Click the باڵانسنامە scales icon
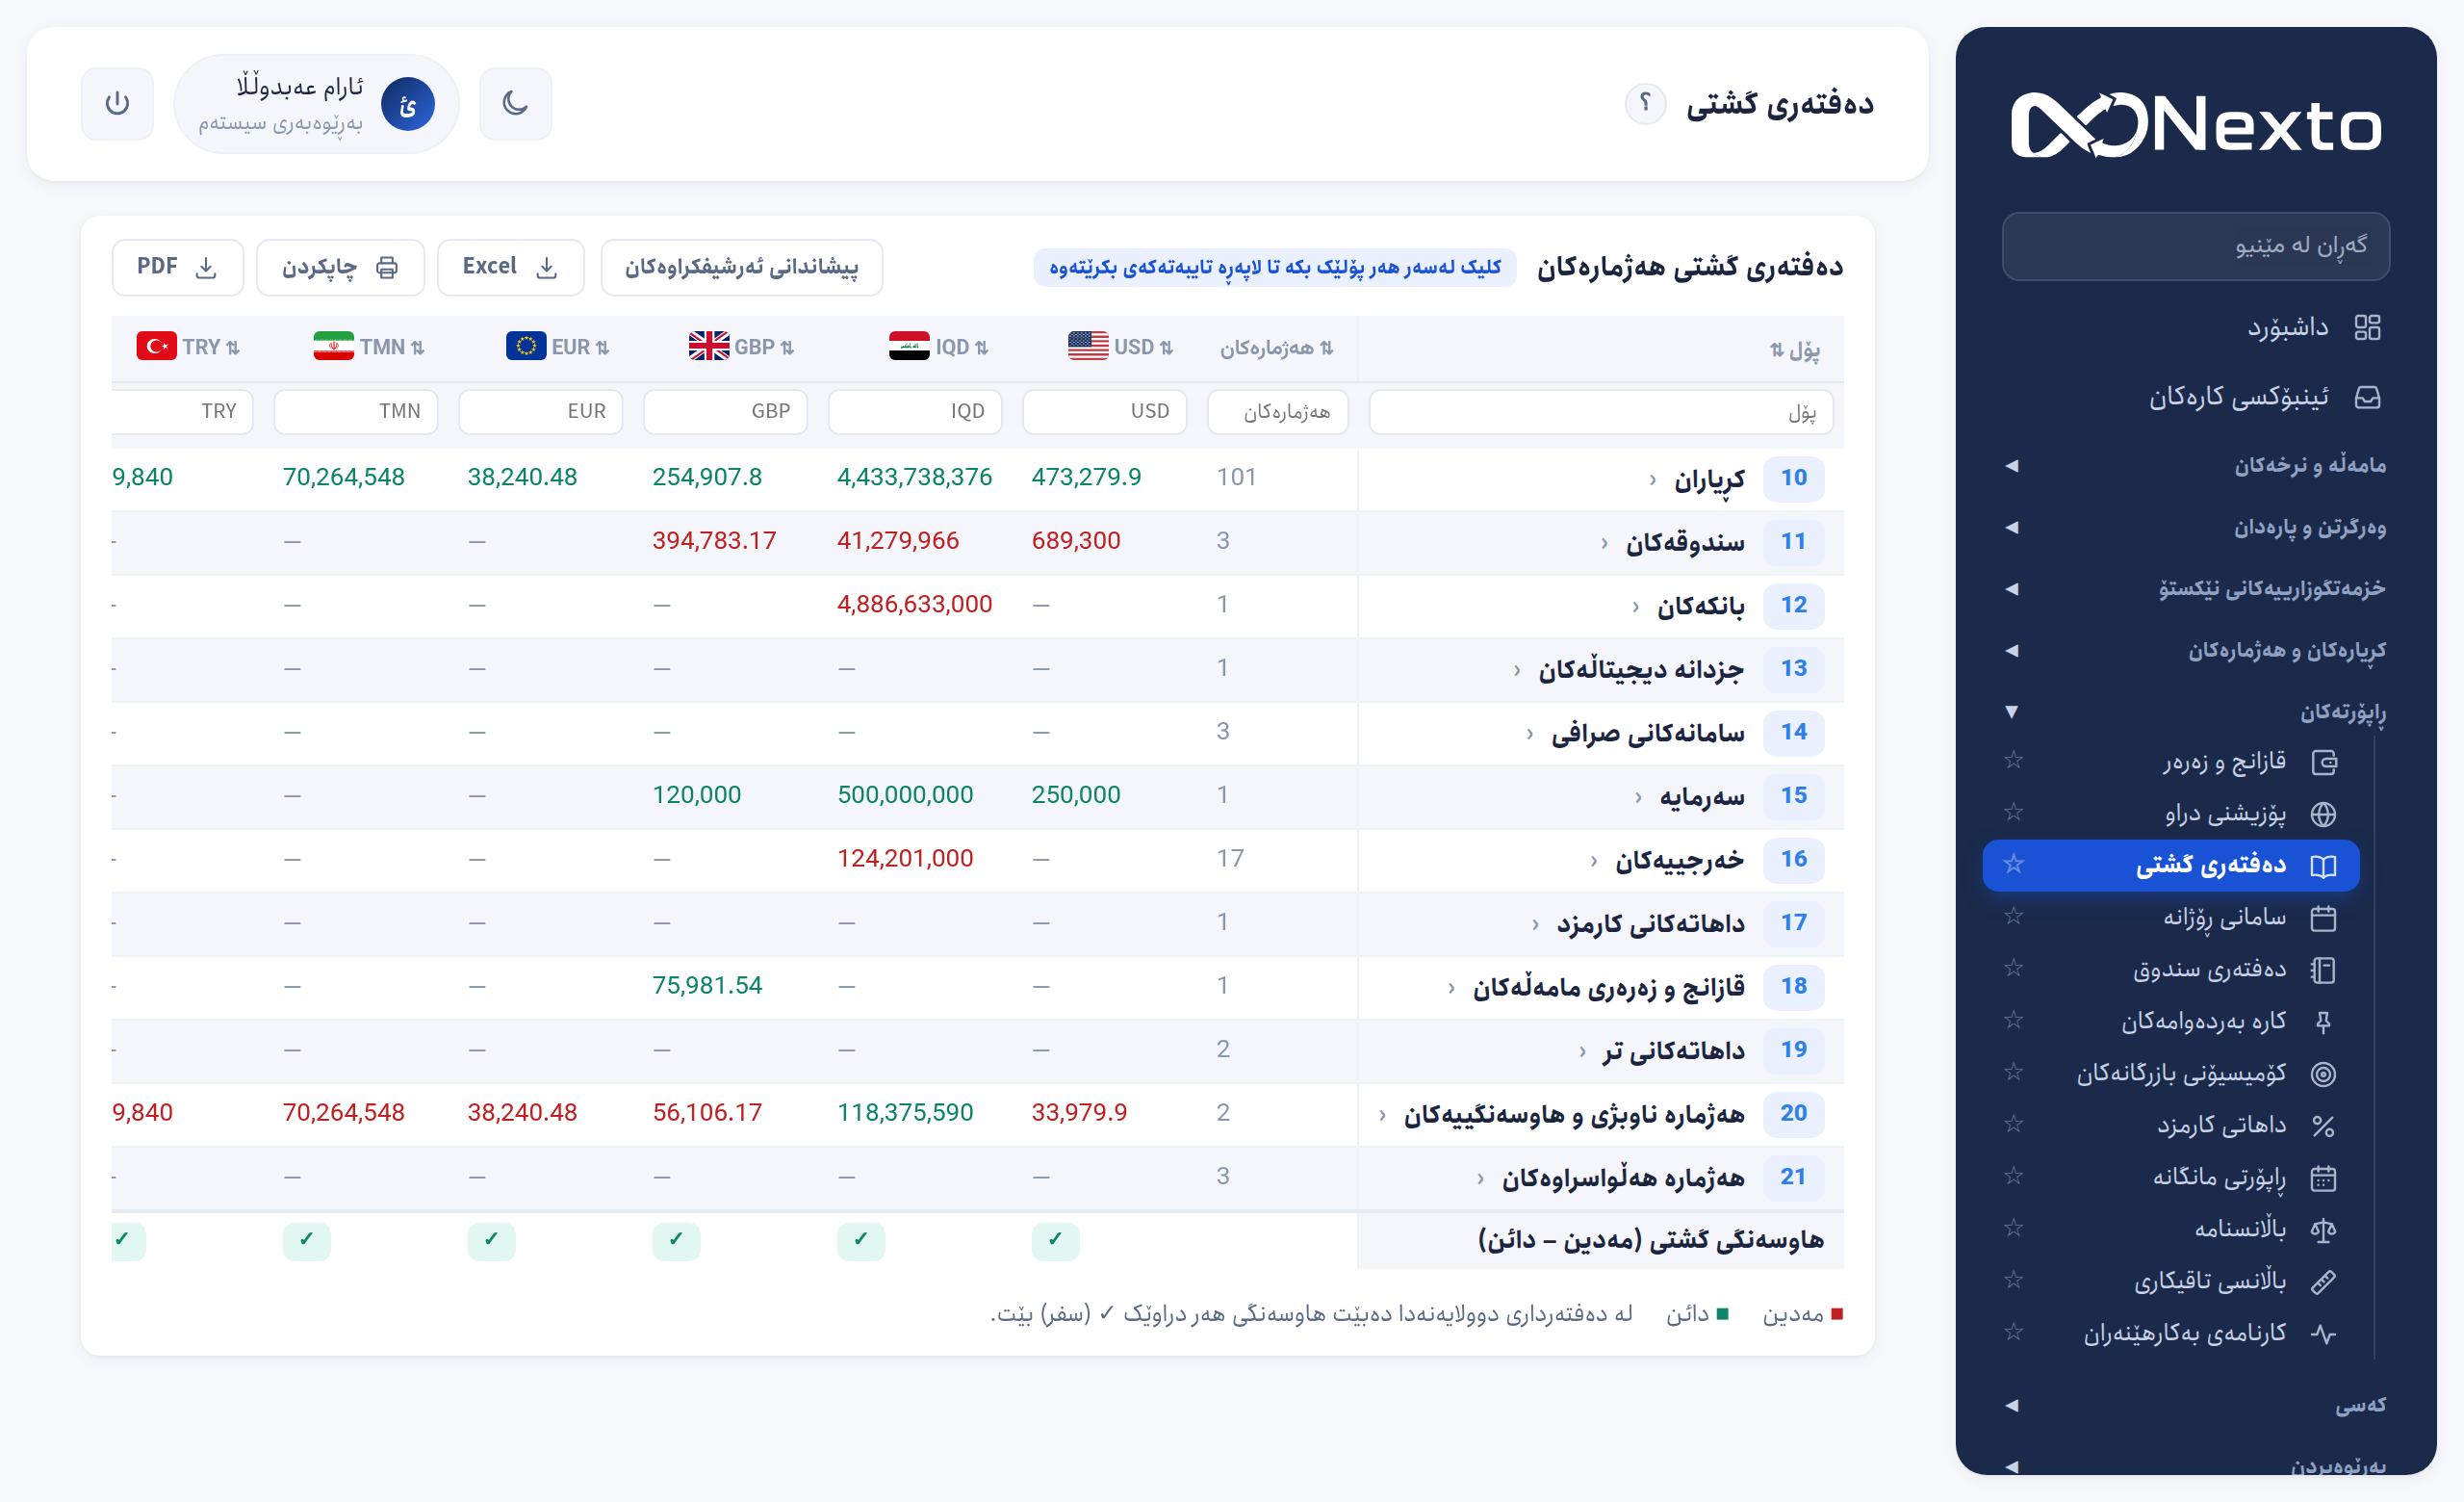The width and height of the screenshot is (2464, 1502). (2323, 1230)
